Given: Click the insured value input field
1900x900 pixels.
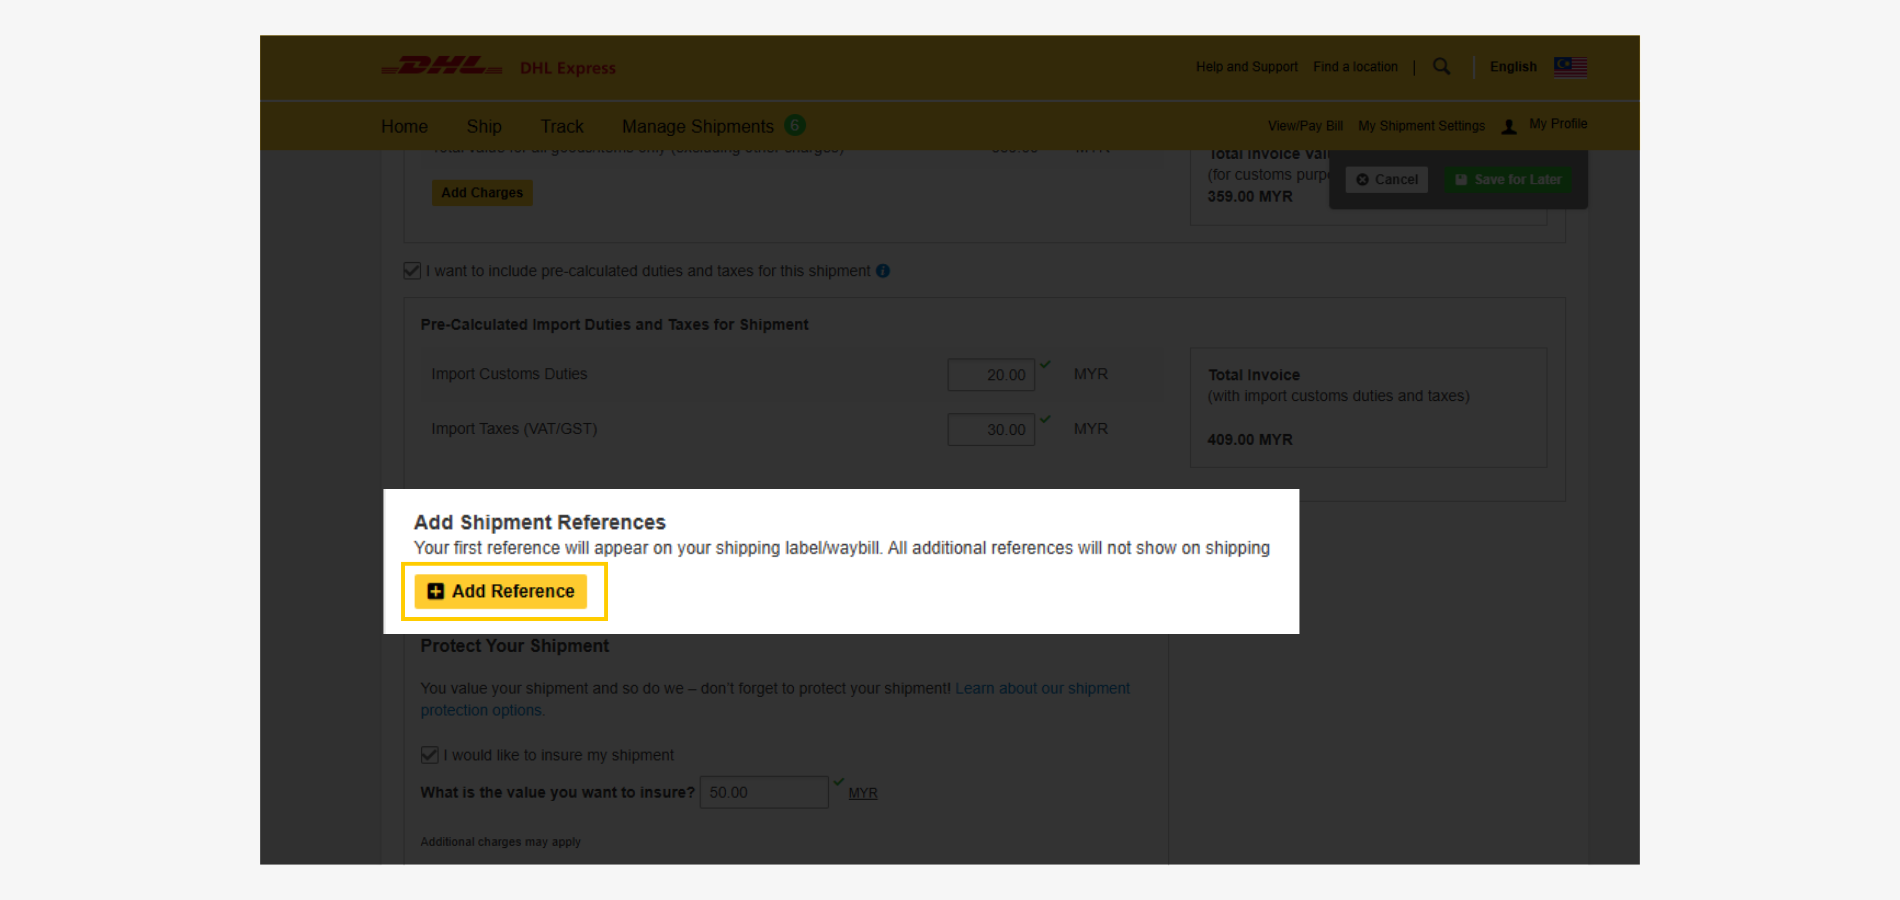Looking at the screenshot, I should click(x=764, y=792).
